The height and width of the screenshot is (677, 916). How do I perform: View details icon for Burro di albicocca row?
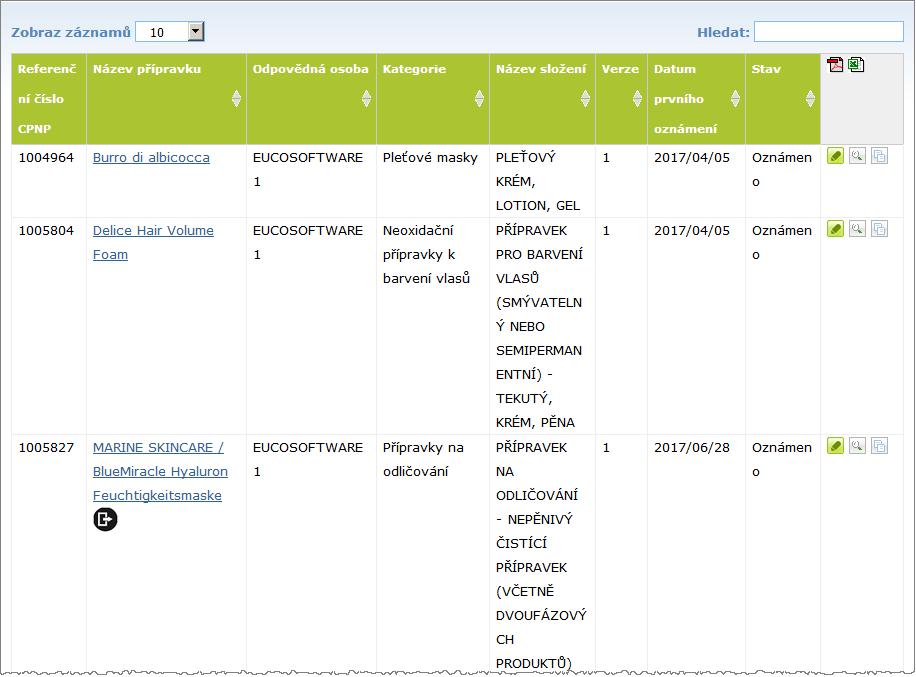(x=857, y=156)
